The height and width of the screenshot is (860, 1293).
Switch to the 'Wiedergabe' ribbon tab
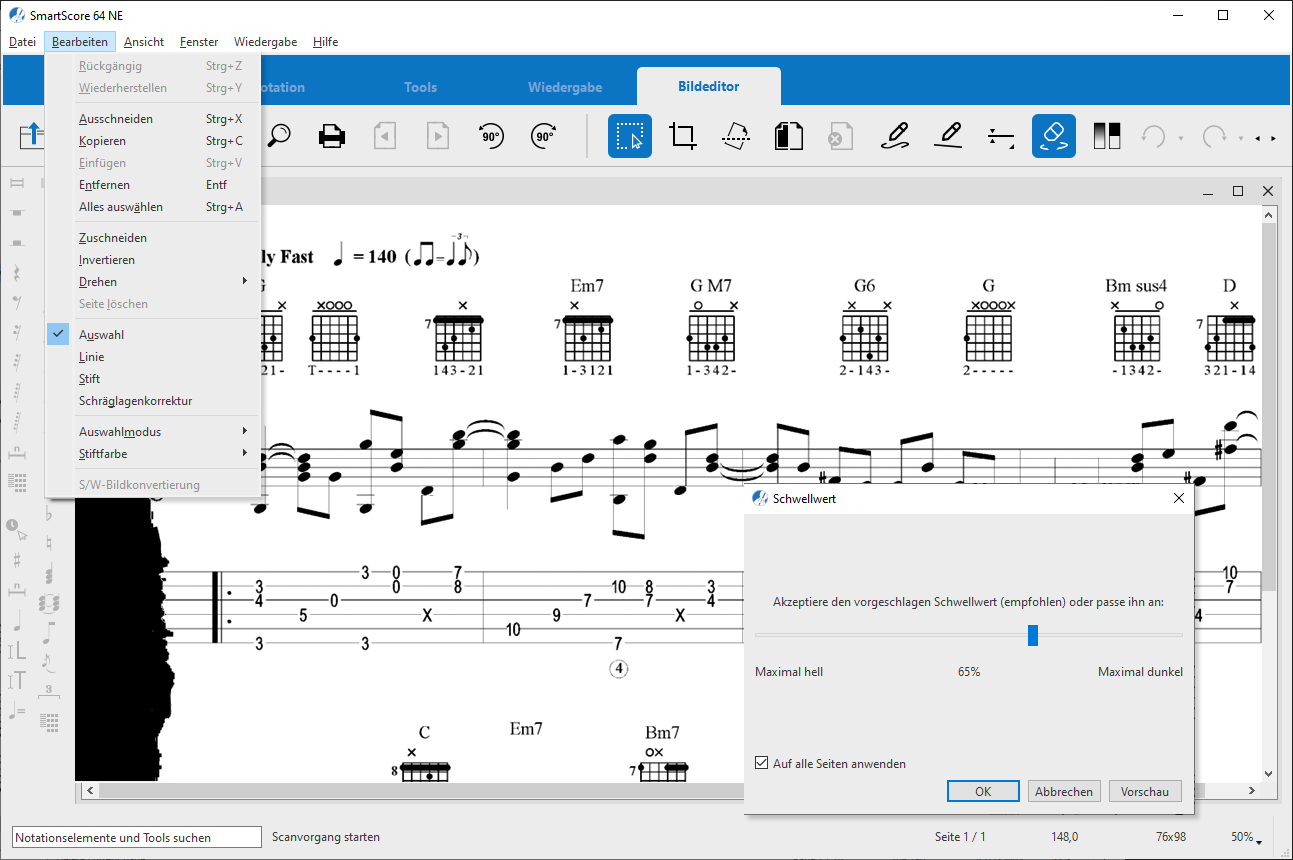(x=565, y=87)
